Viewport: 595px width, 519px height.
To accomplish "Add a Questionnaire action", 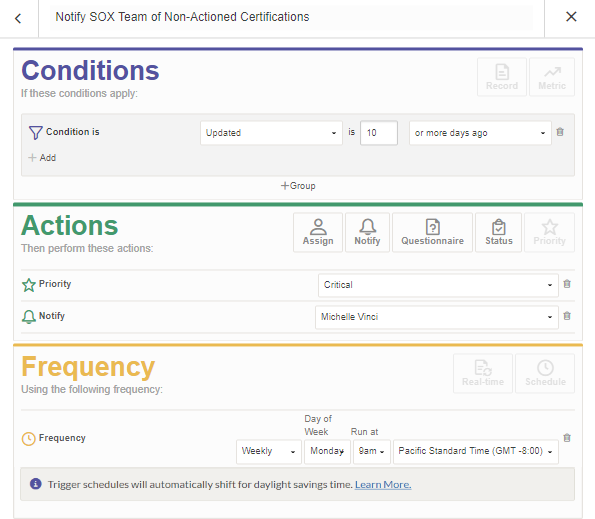I will pyautogui.click(x=432, y=232).
